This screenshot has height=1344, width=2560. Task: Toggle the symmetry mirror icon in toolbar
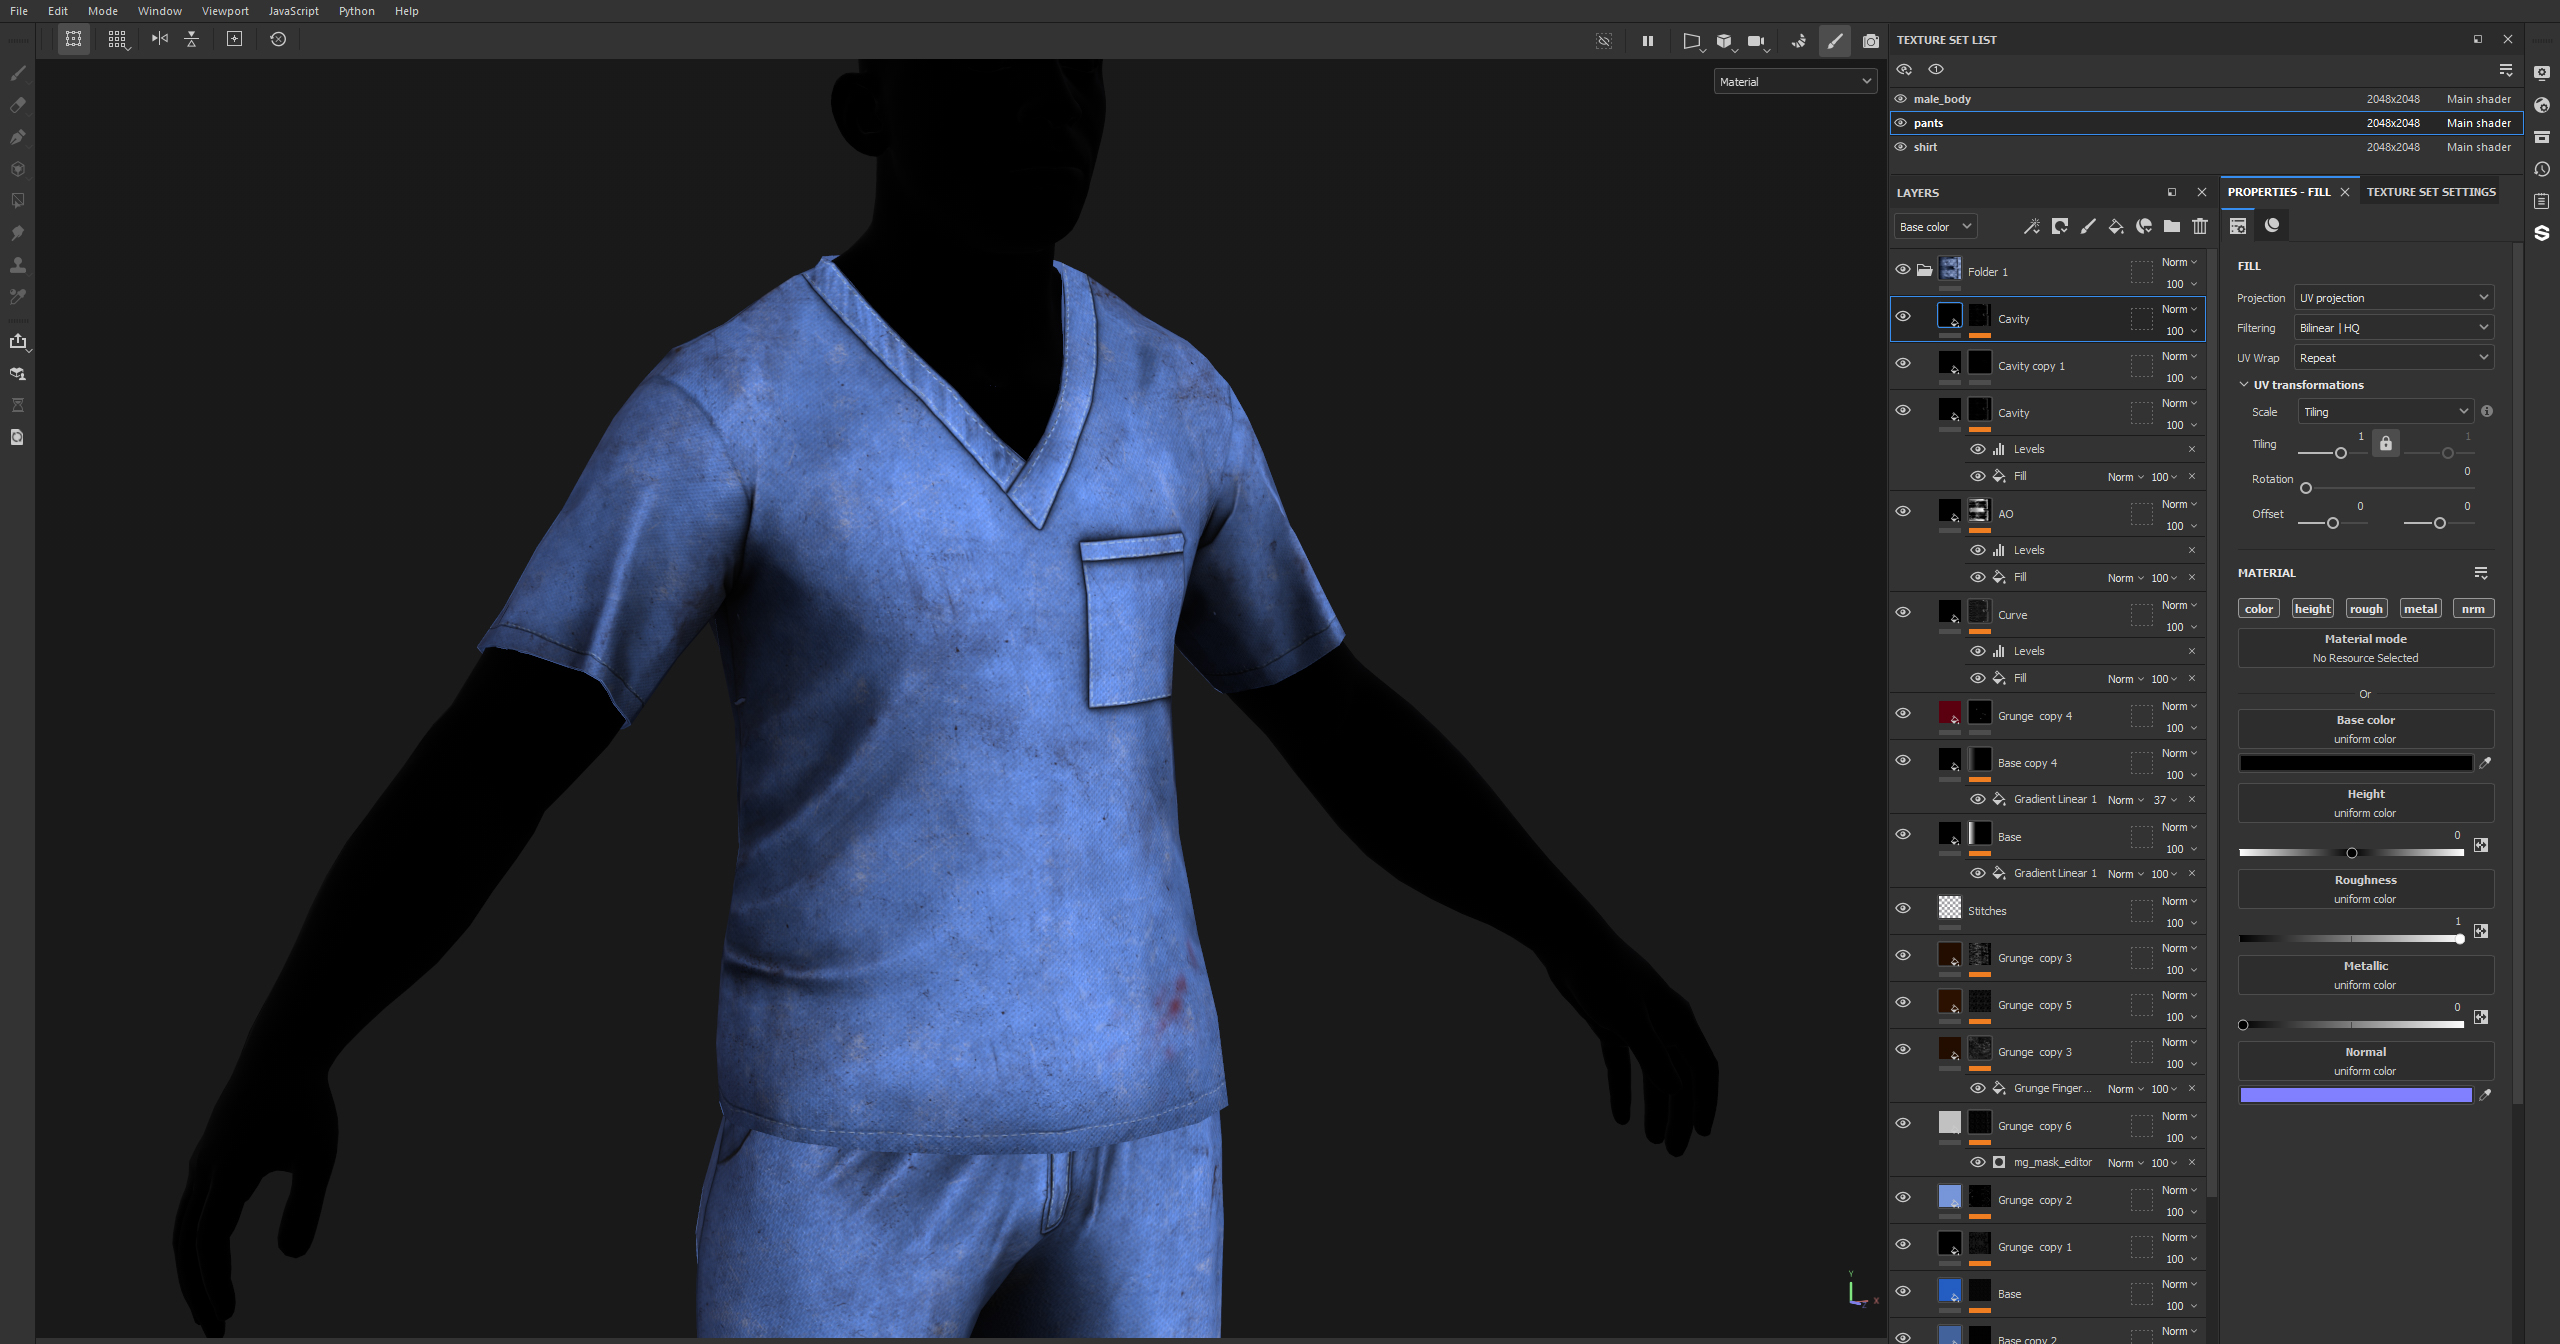[x=159, y=39]
